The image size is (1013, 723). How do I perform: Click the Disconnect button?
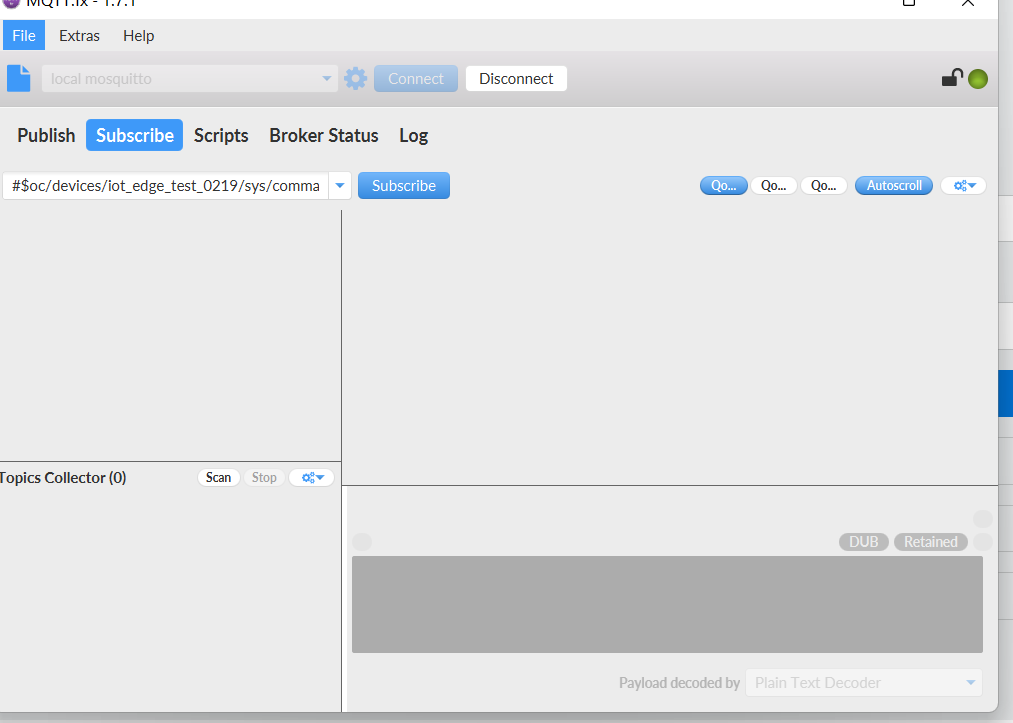(x=516, y=78)
